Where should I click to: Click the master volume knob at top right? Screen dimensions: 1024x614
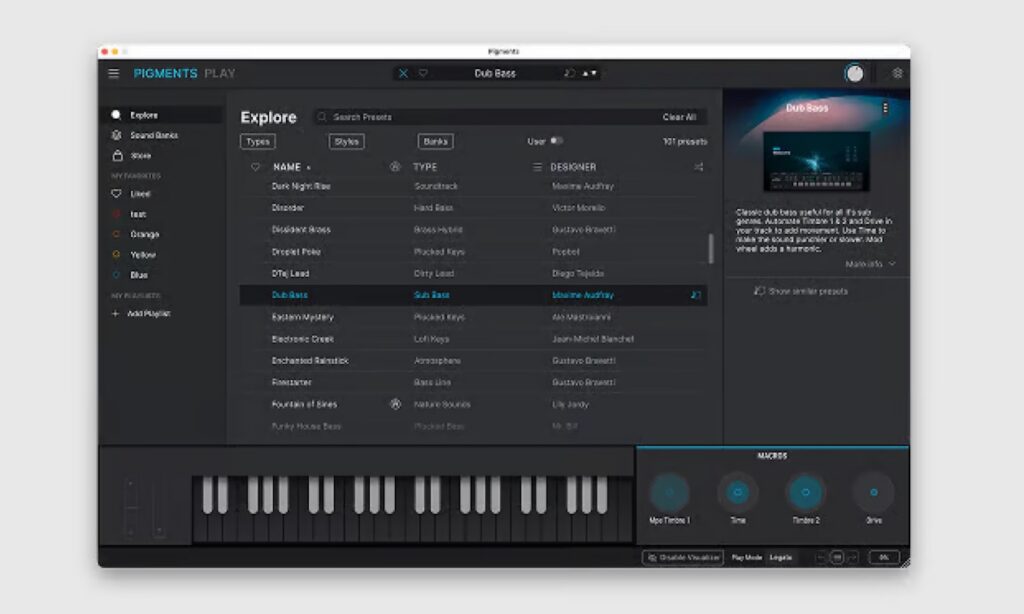click(854, 73)
